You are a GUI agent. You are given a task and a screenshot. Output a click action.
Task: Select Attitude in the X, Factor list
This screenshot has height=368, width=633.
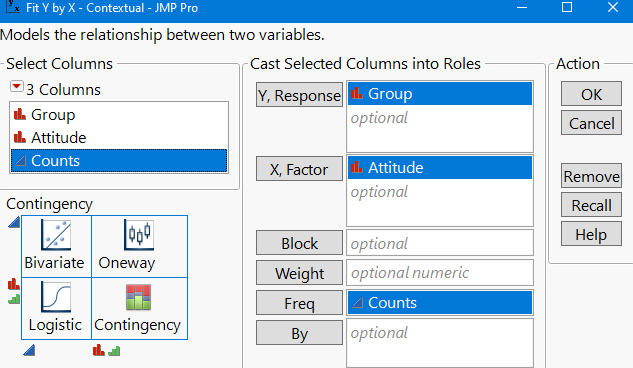point(440,167)
